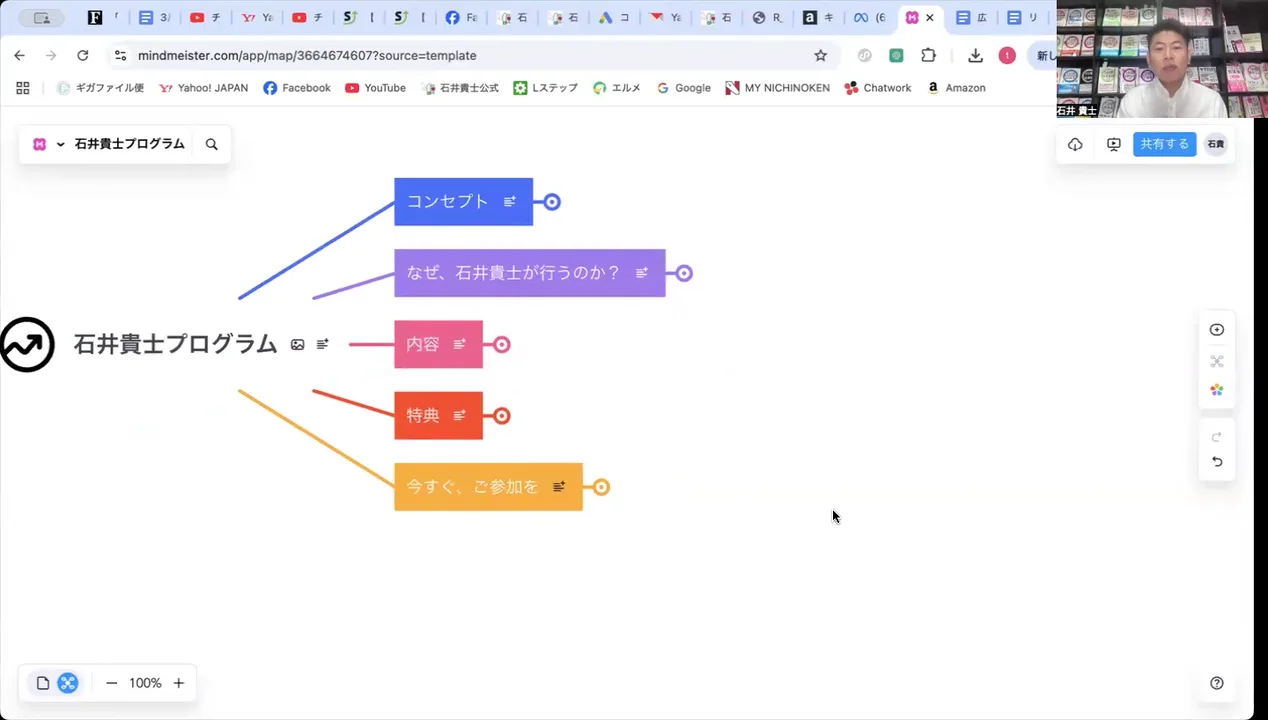Click the redo arrow icon
This screenshot has height=720, width=1268.
1217,437
